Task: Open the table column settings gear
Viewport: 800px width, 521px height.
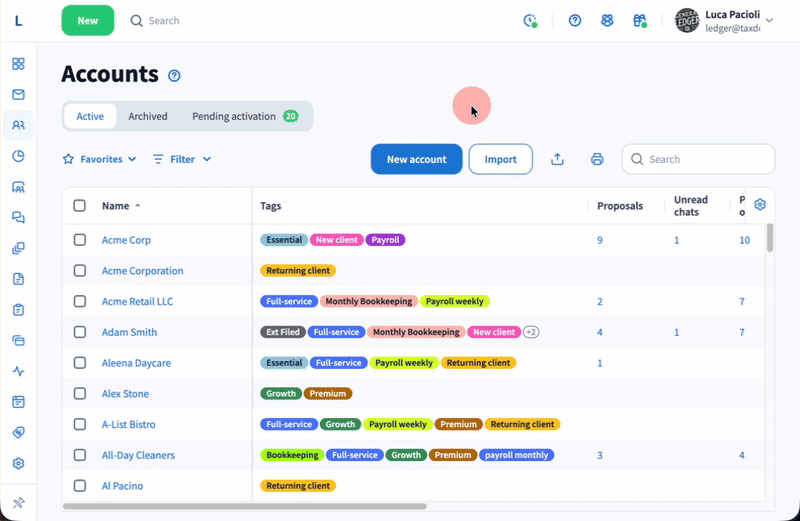Action: [x=760, y=205]
